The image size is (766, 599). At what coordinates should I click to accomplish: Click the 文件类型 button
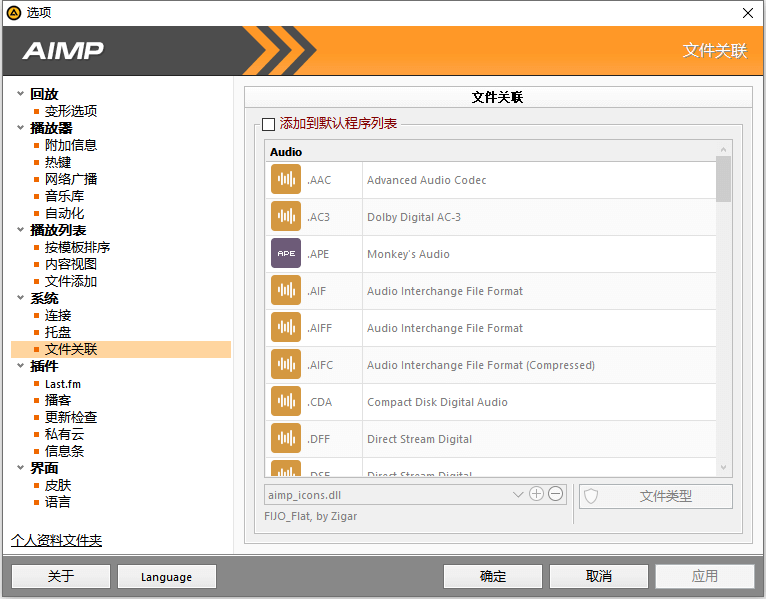[656, 496]
